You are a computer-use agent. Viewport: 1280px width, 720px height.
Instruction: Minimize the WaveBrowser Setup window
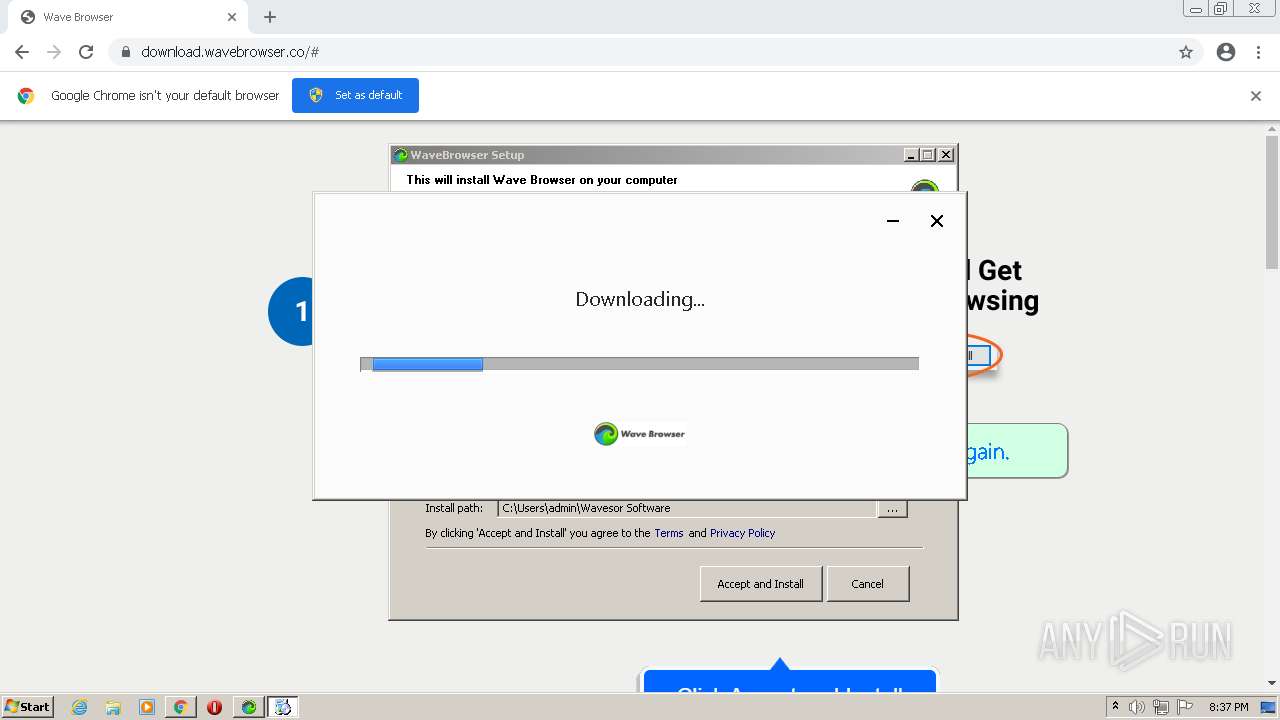911,155
